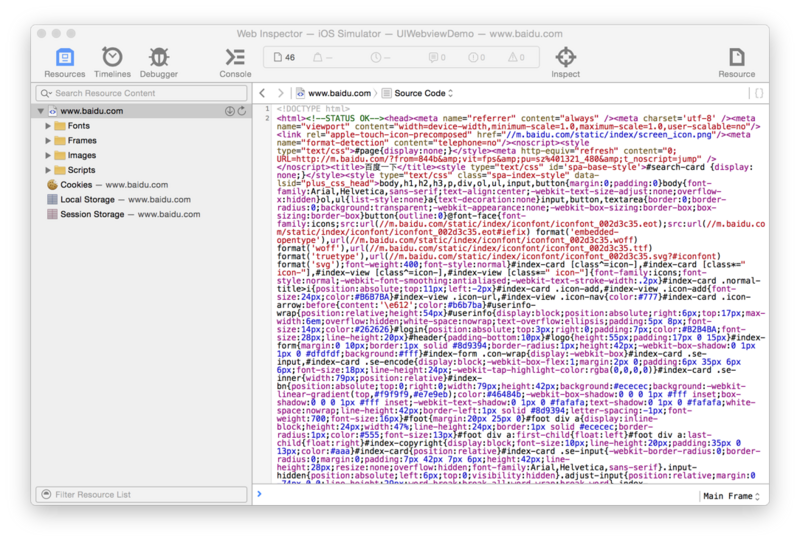Click the Filter Resource List field

coord(141,494)
